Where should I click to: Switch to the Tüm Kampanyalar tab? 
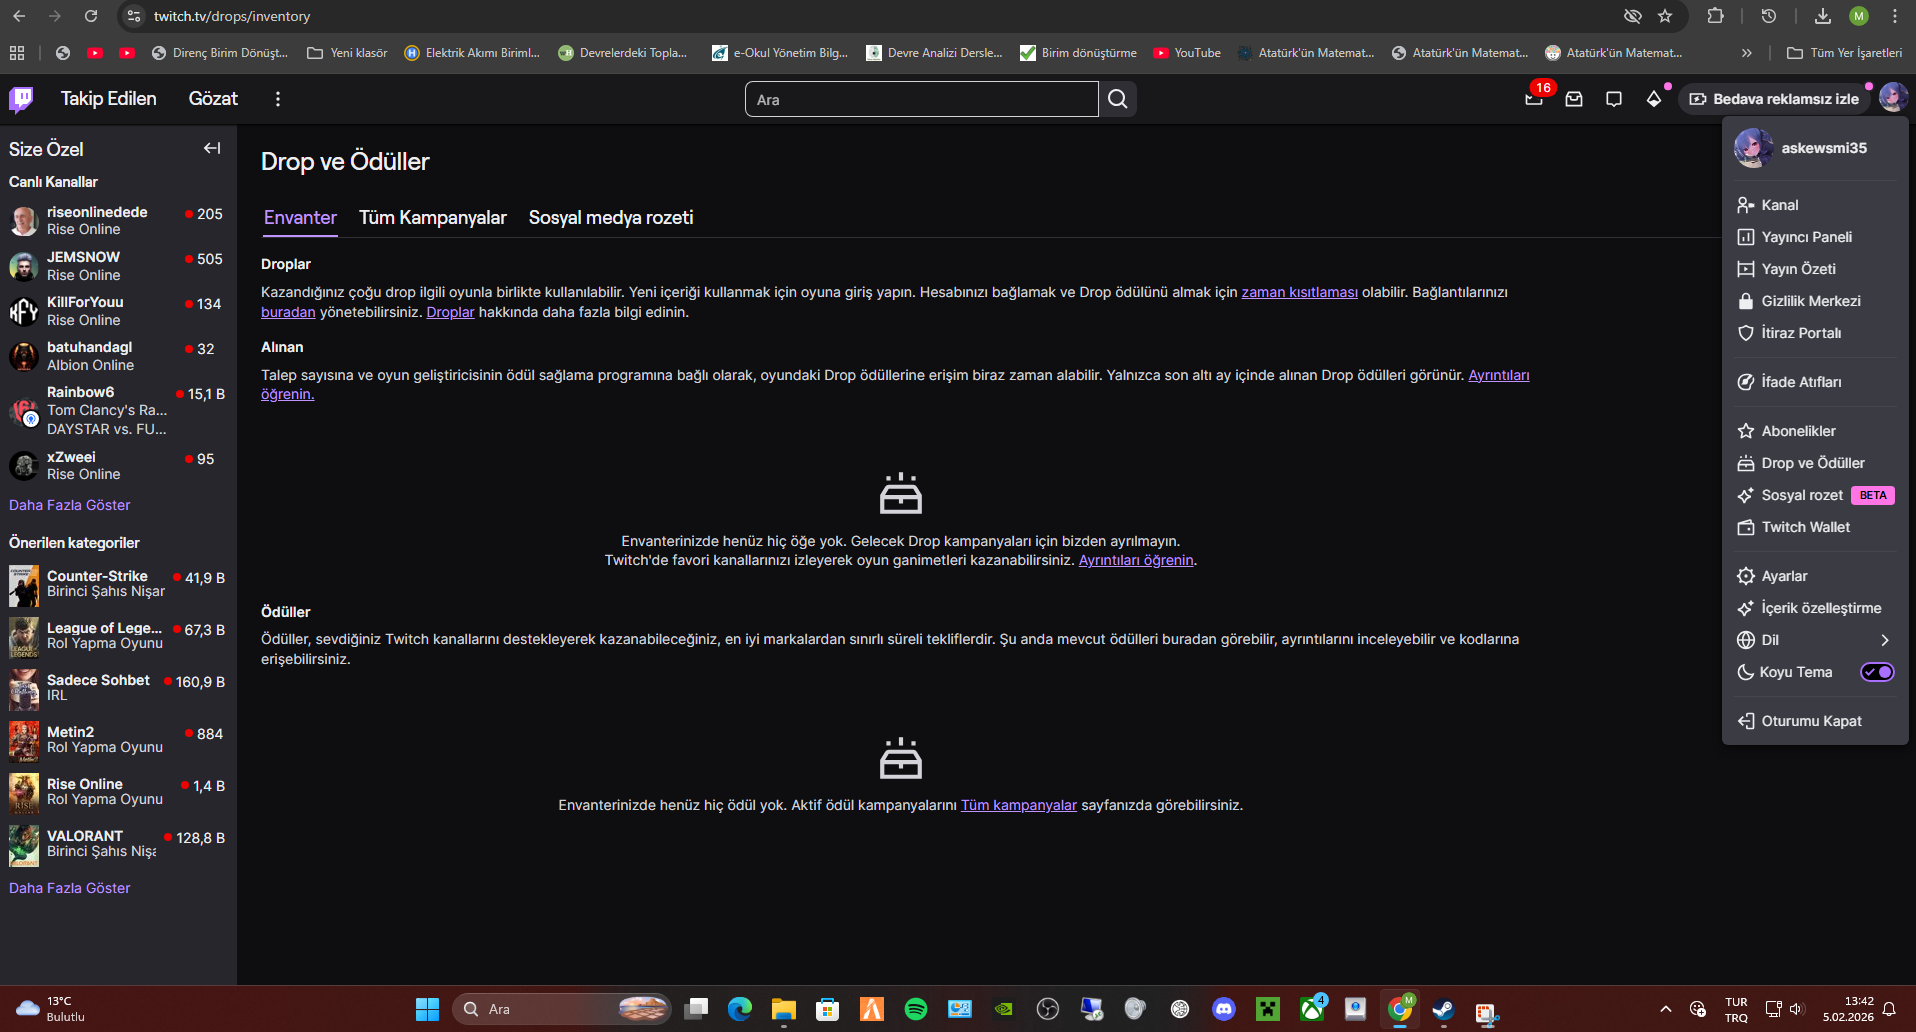click(433, 218)
